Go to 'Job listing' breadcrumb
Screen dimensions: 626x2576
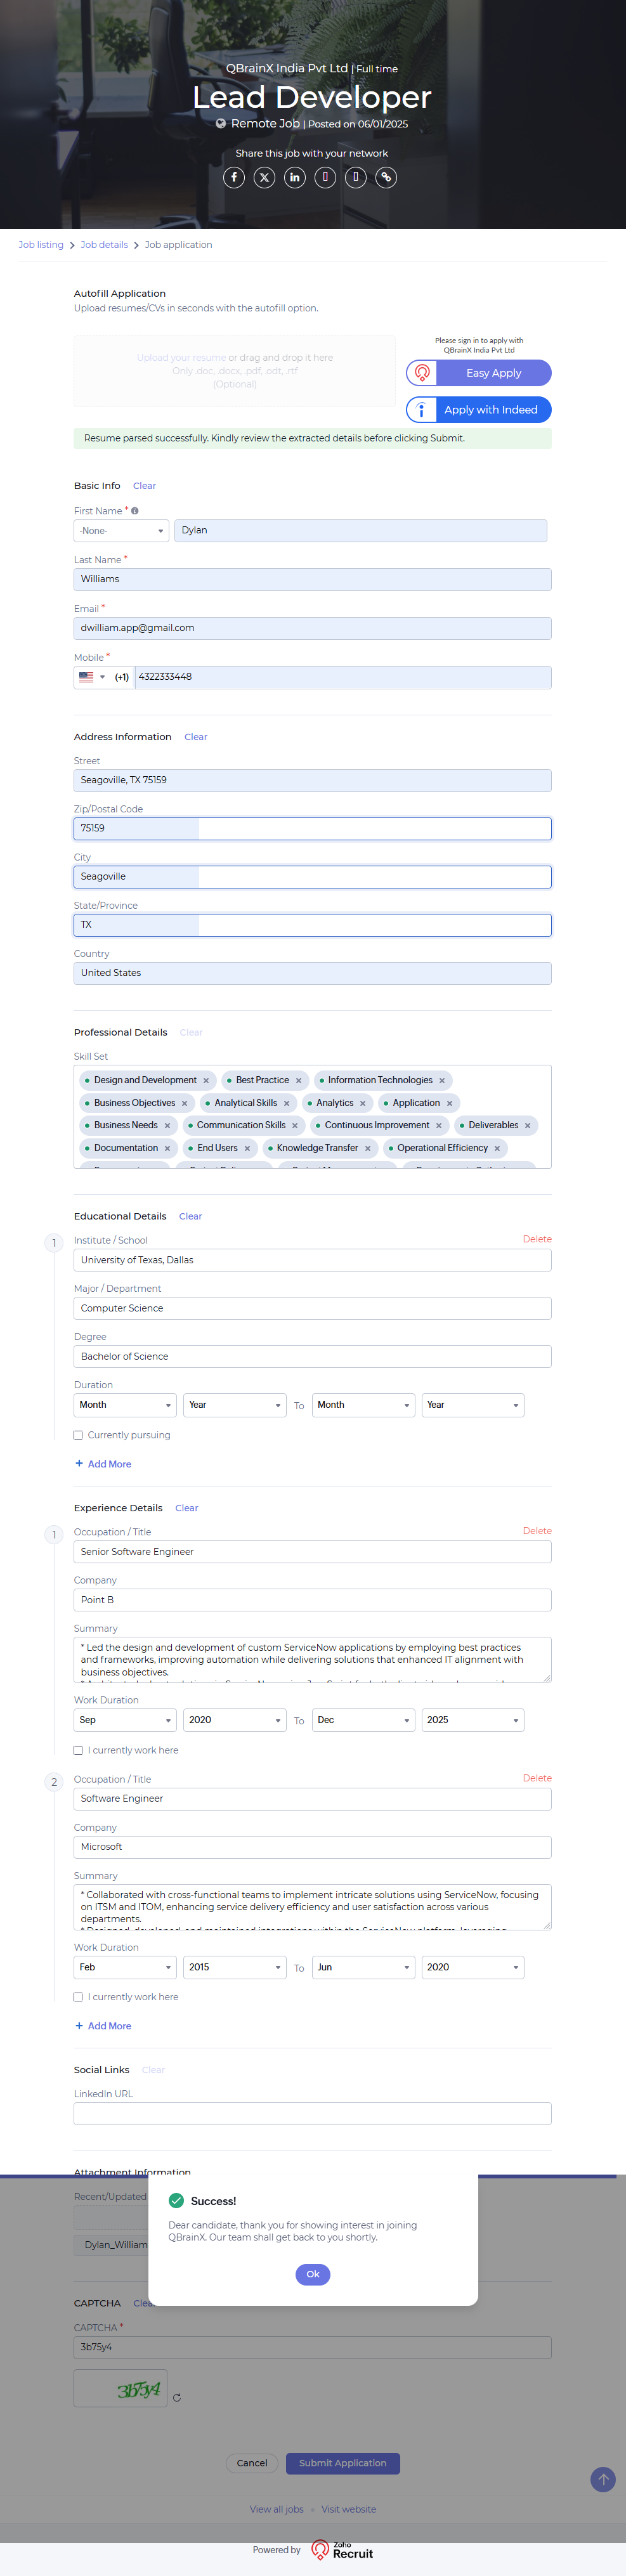[41, 245]
